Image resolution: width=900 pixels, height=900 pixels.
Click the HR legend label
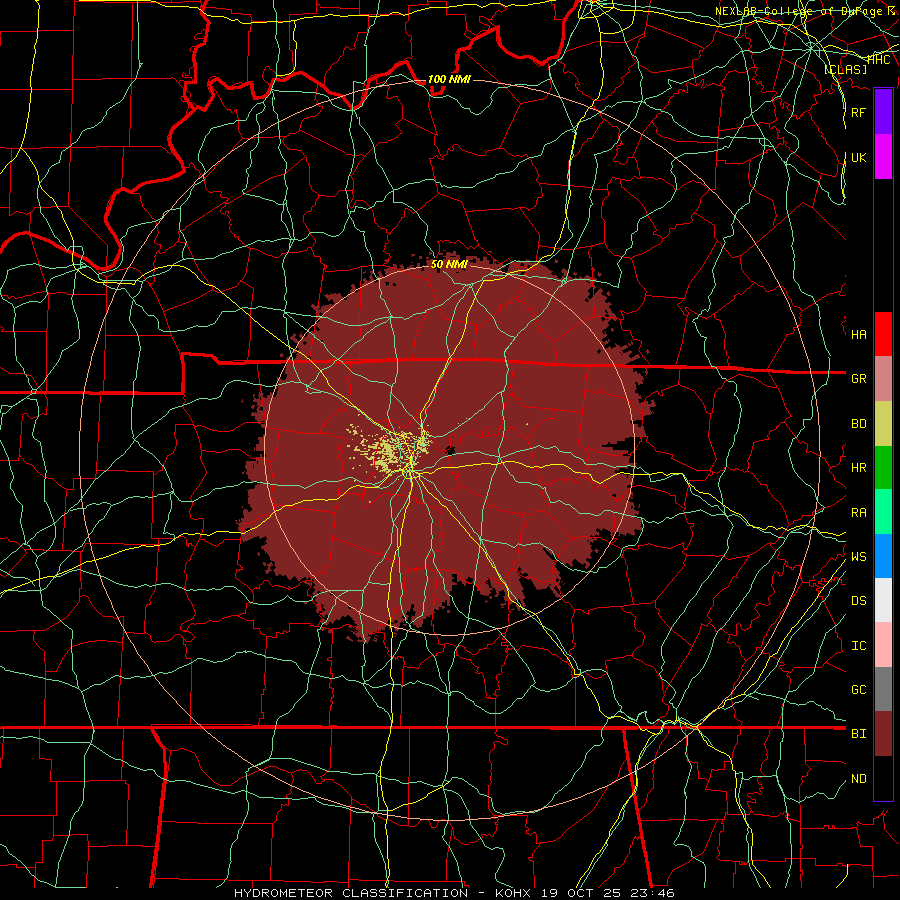pos(858,468)
